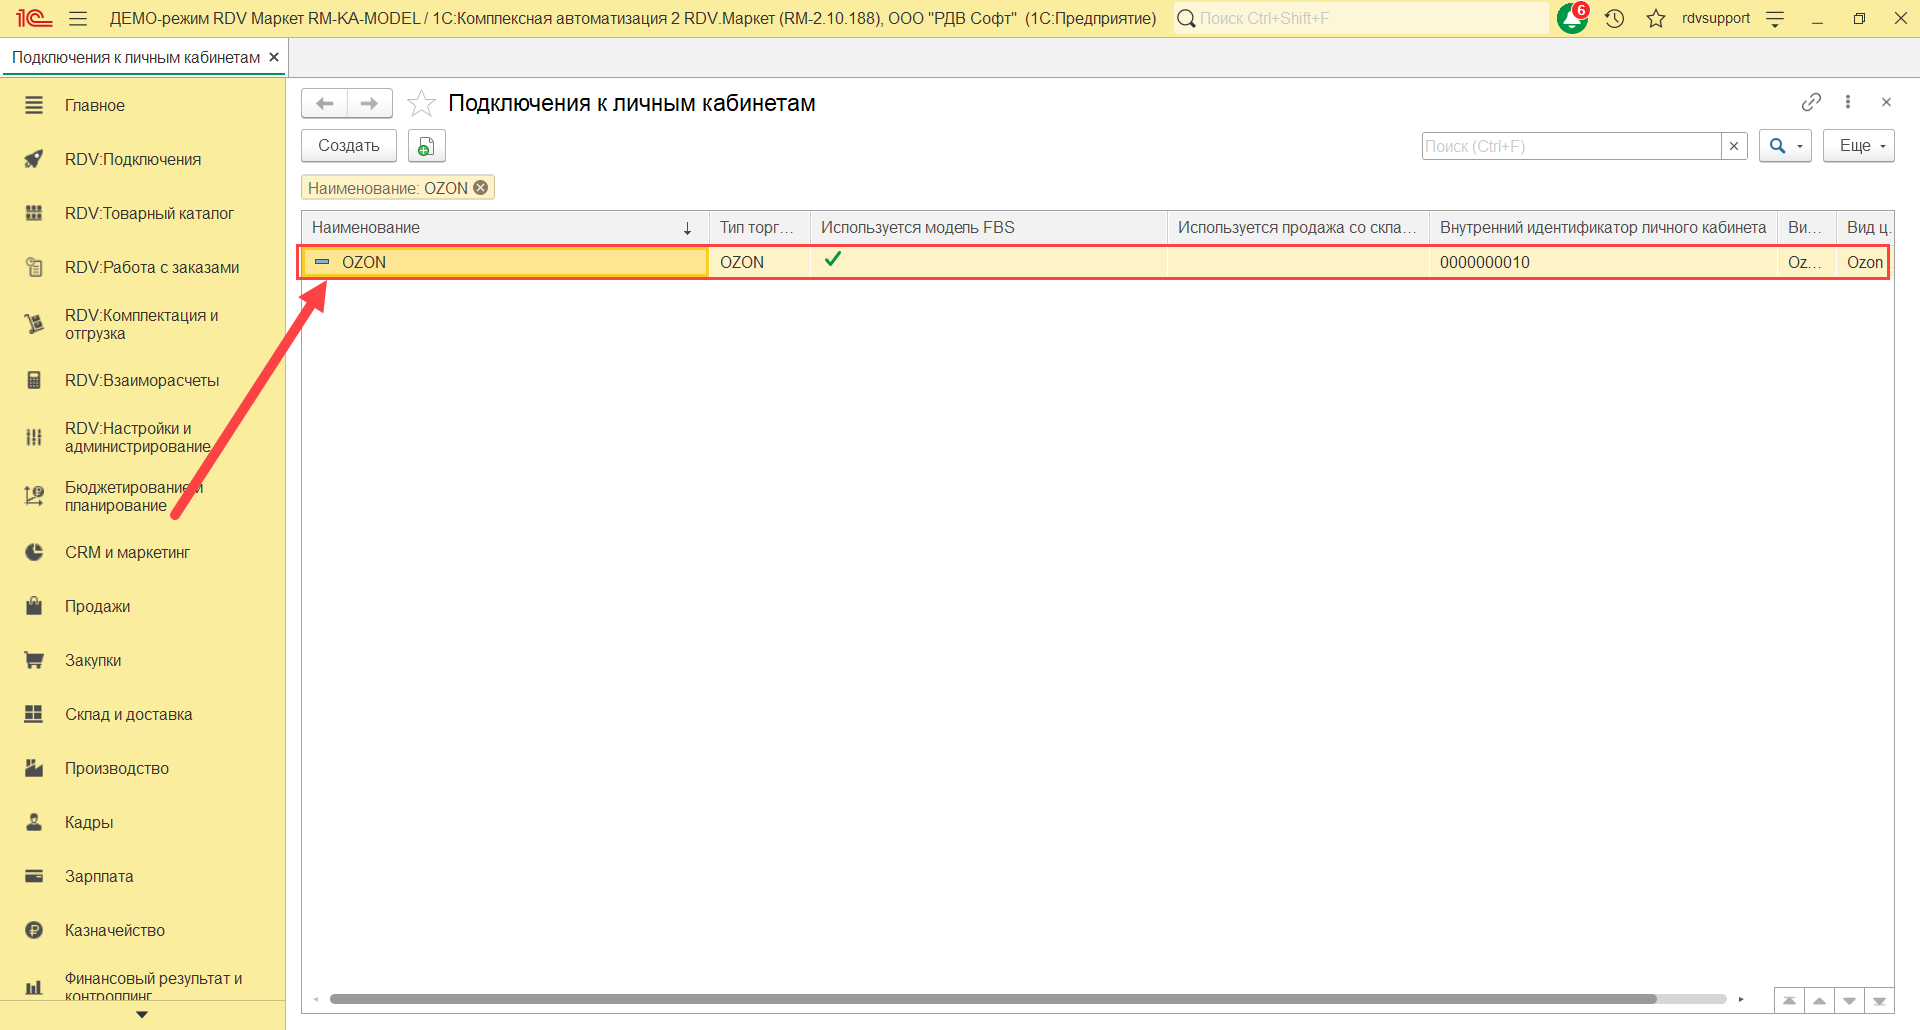Open Бюджетирование и планирование section

coord(142,496)
